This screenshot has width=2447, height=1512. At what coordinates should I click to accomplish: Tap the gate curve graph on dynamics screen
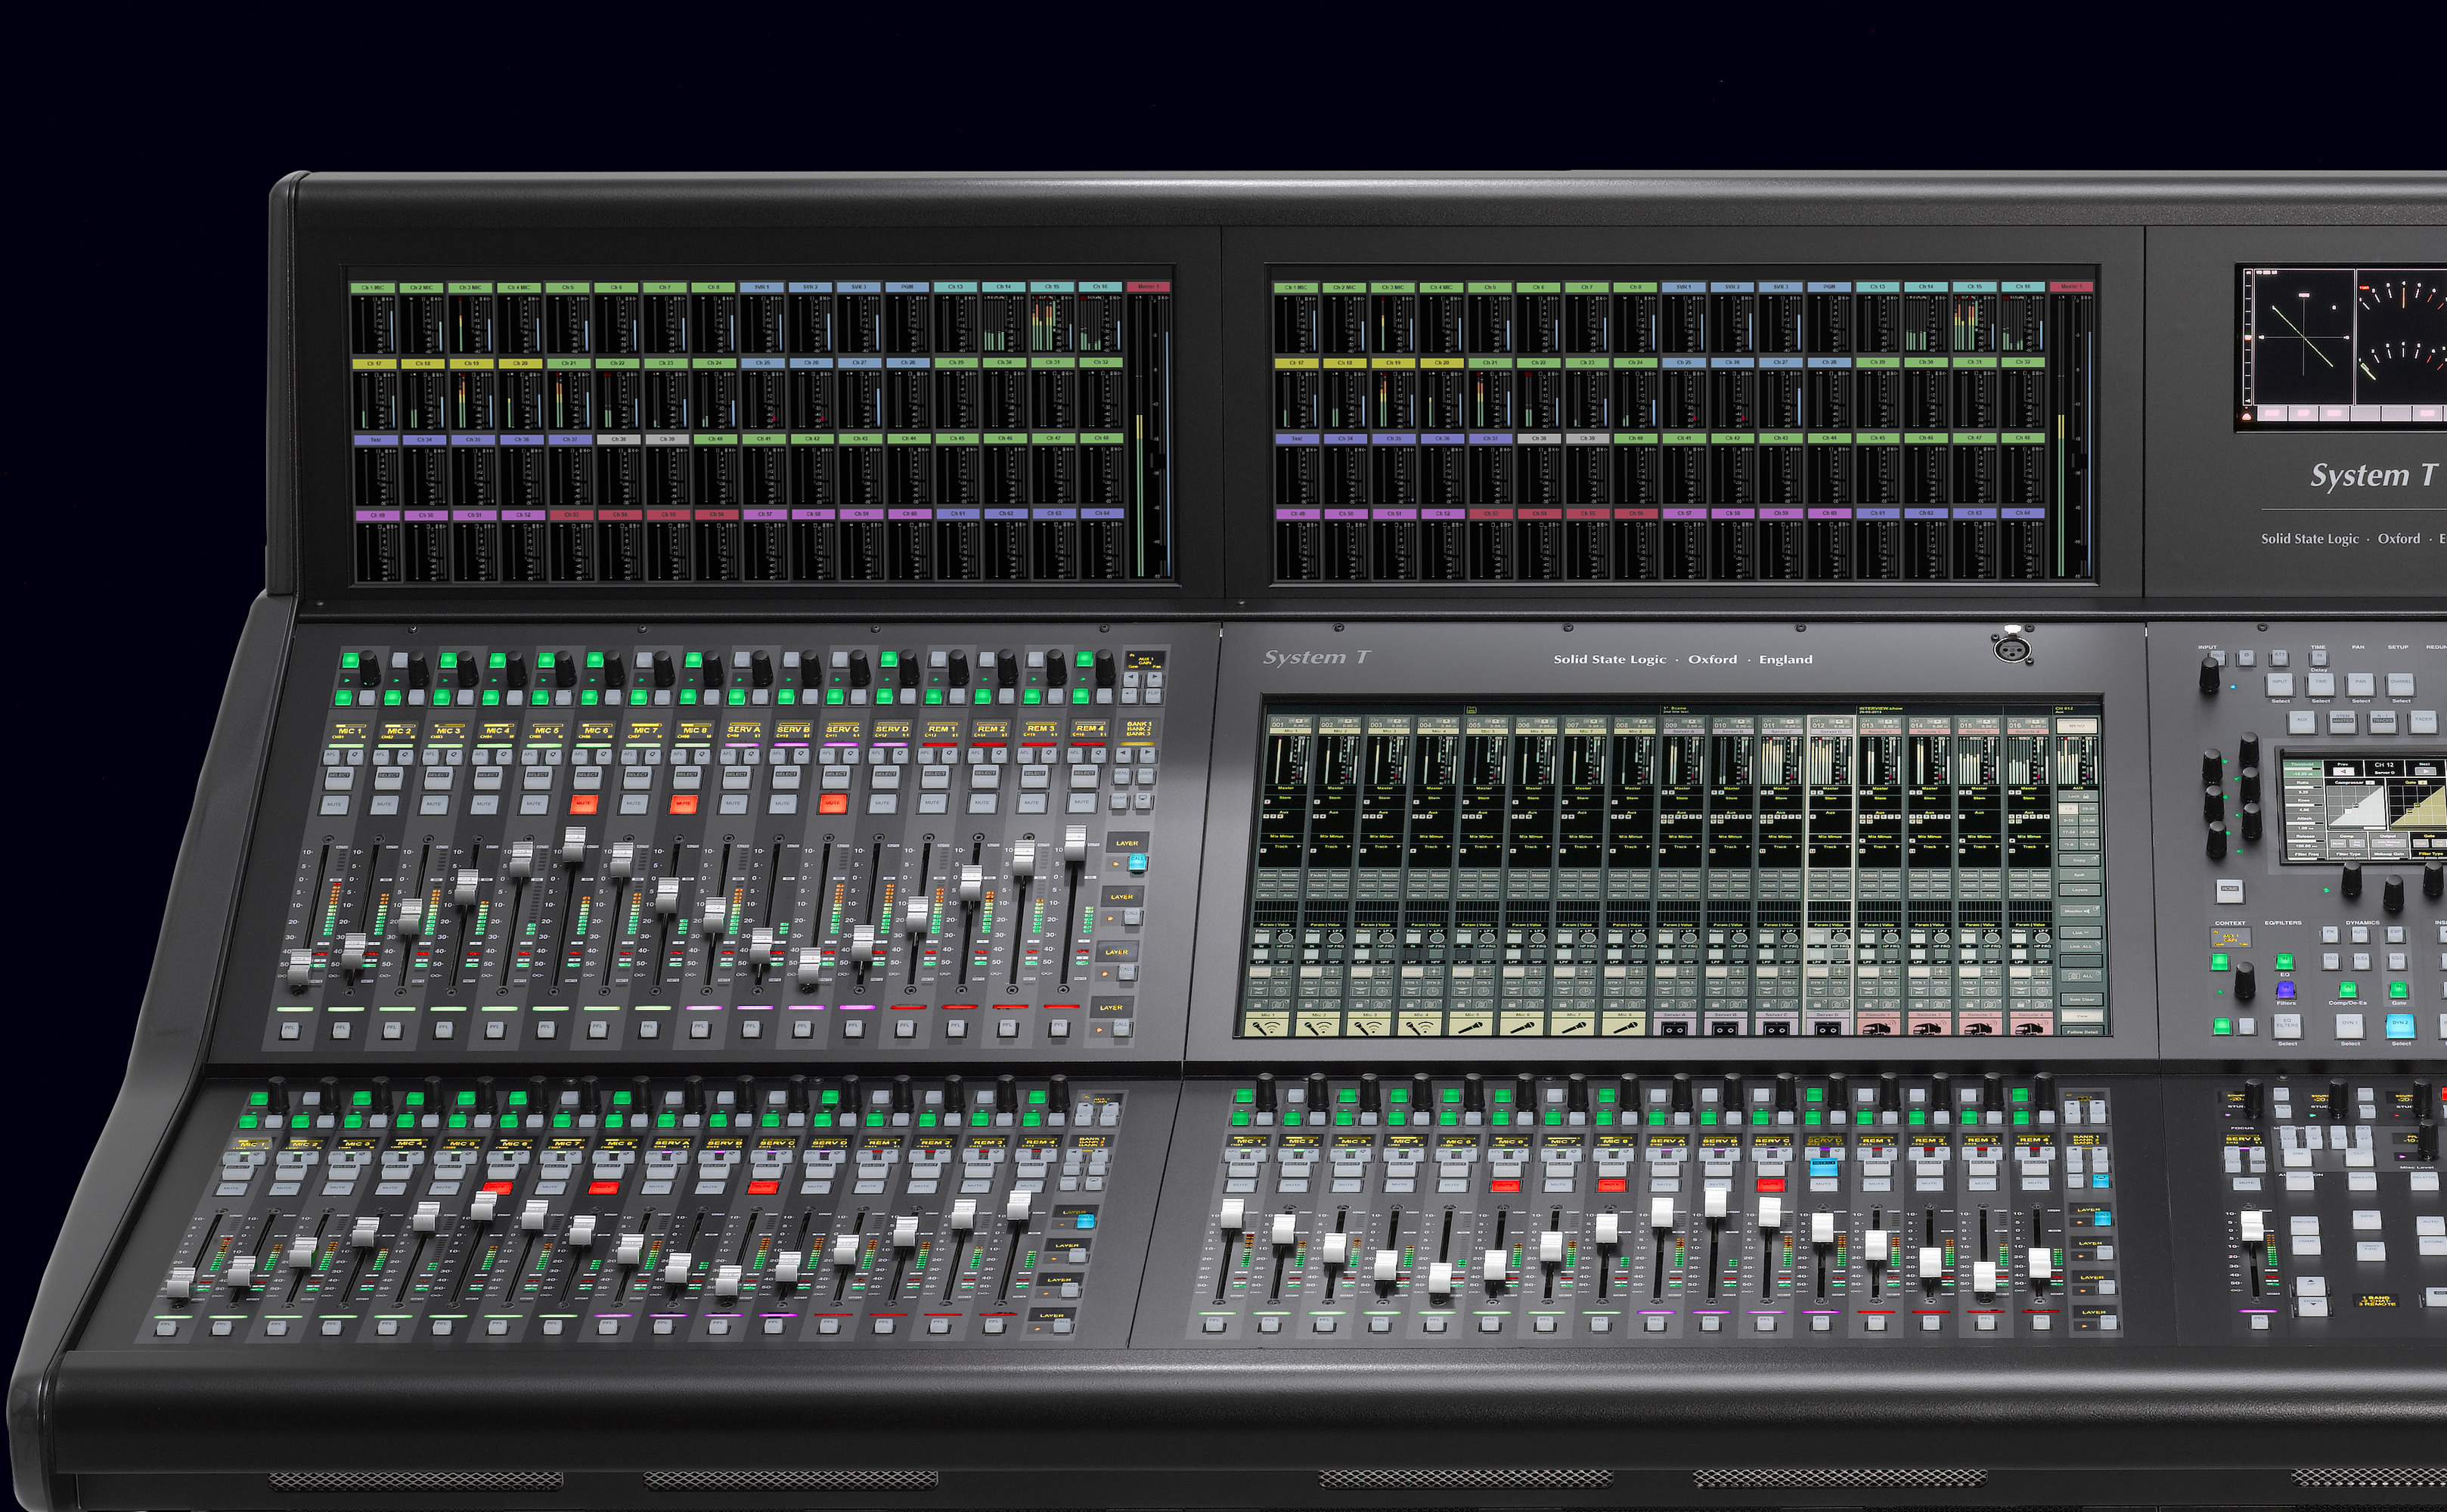point(2418,807)
